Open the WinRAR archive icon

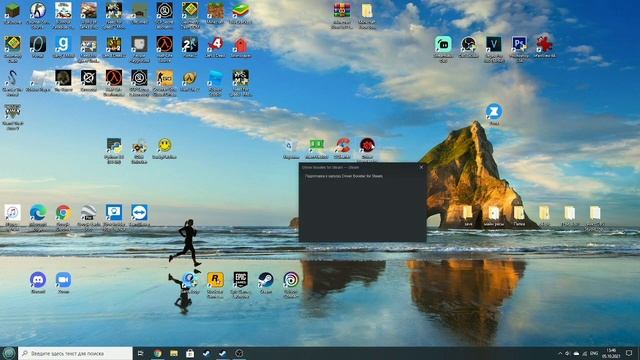[342, 11]
